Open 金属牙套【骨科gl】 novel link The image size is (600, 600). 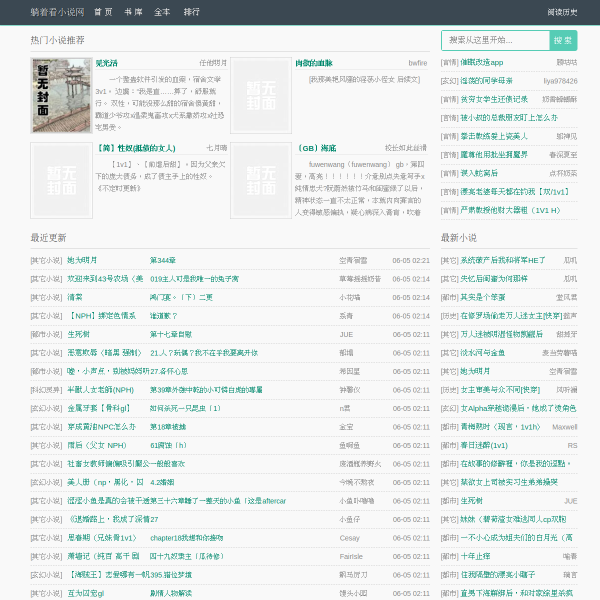tap(99, 408)
